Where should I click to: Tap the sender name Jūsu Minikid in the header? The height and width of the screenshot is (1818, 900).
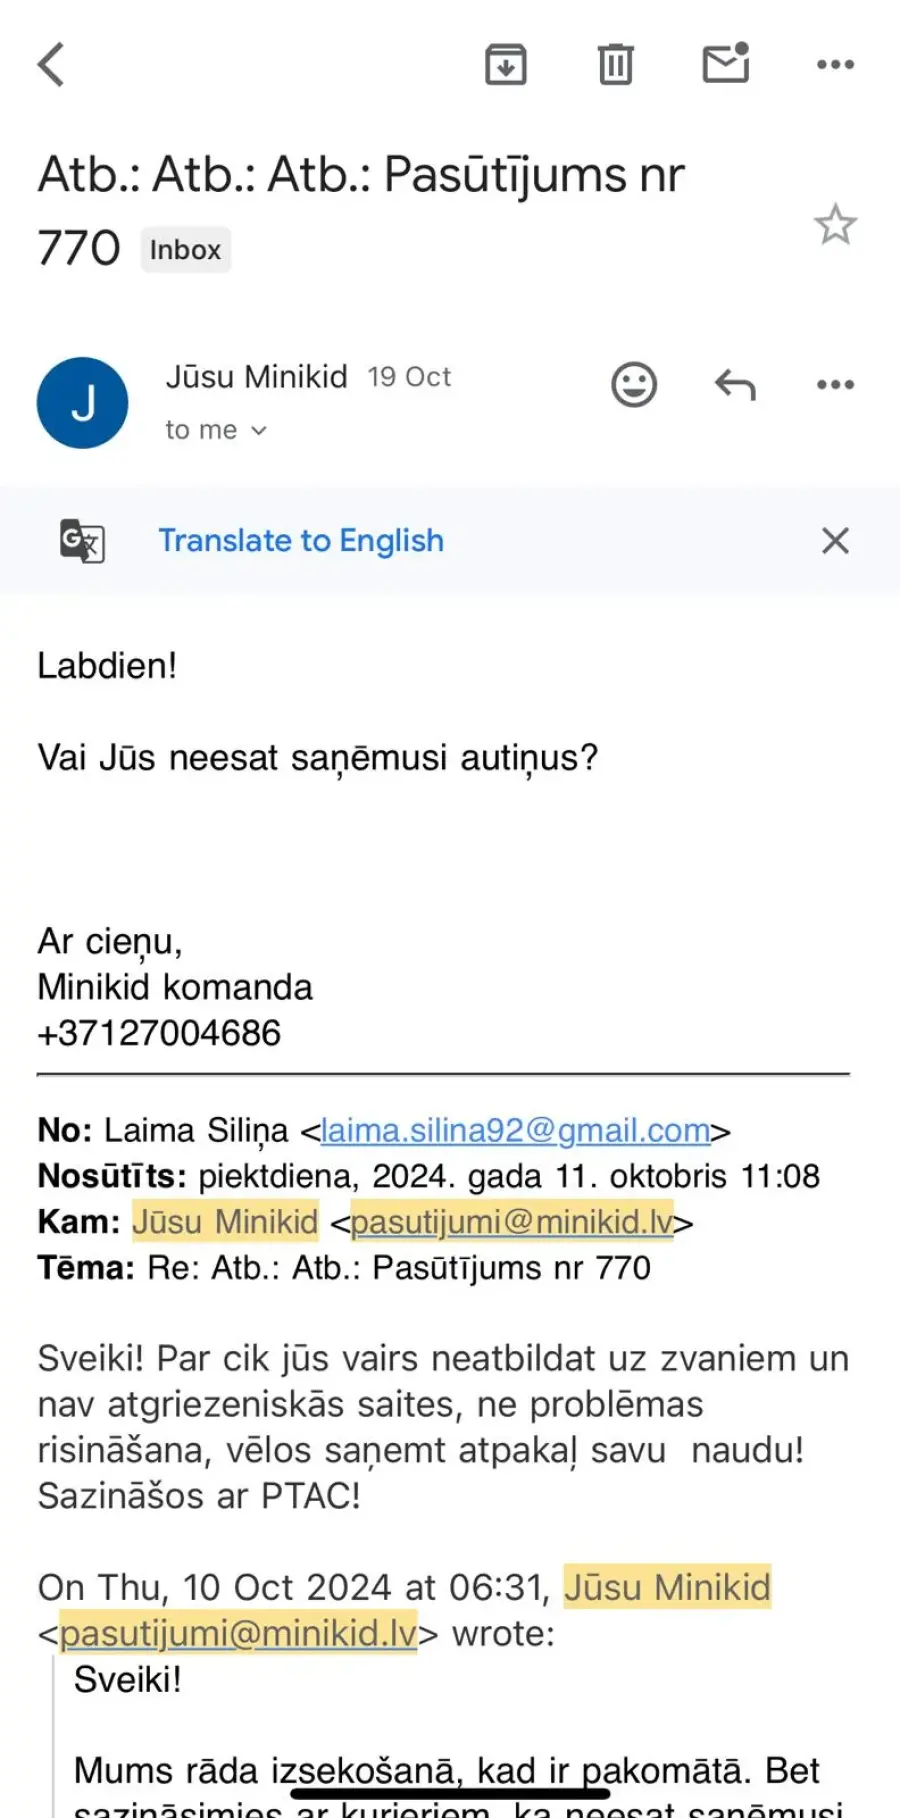257,377
